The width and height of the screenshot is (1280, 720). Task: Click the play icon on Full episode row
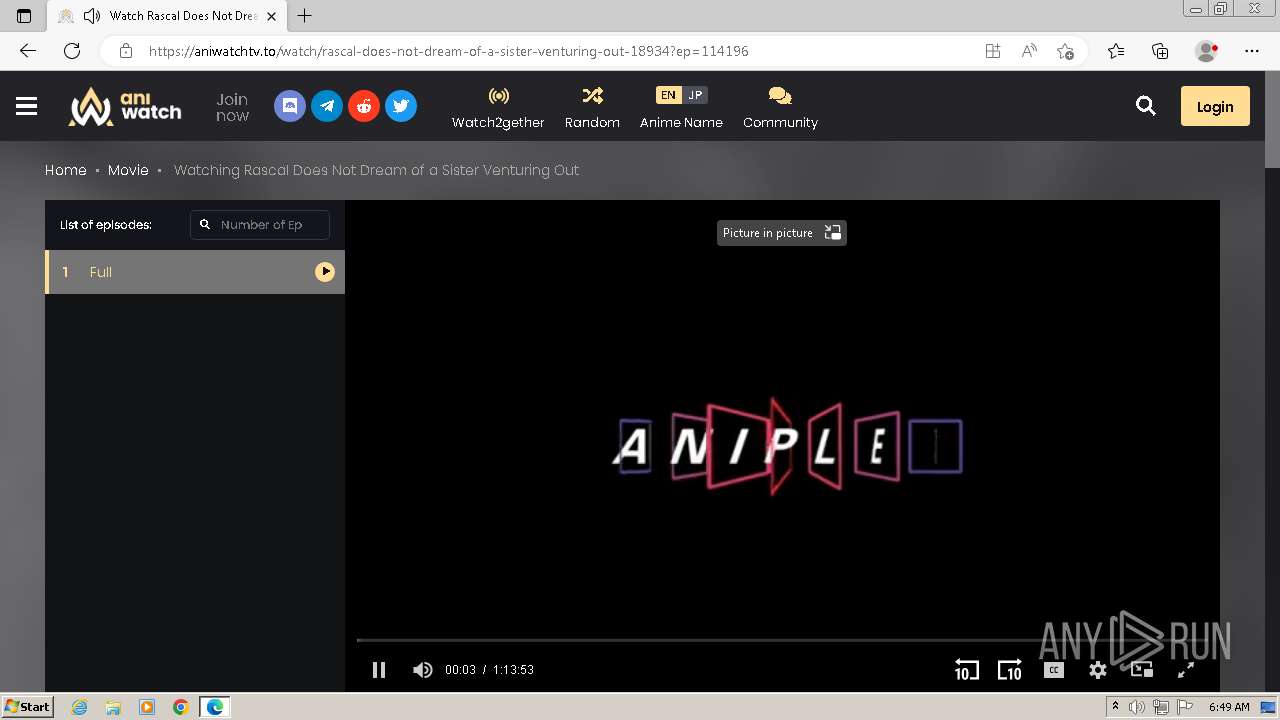(325, 272)
